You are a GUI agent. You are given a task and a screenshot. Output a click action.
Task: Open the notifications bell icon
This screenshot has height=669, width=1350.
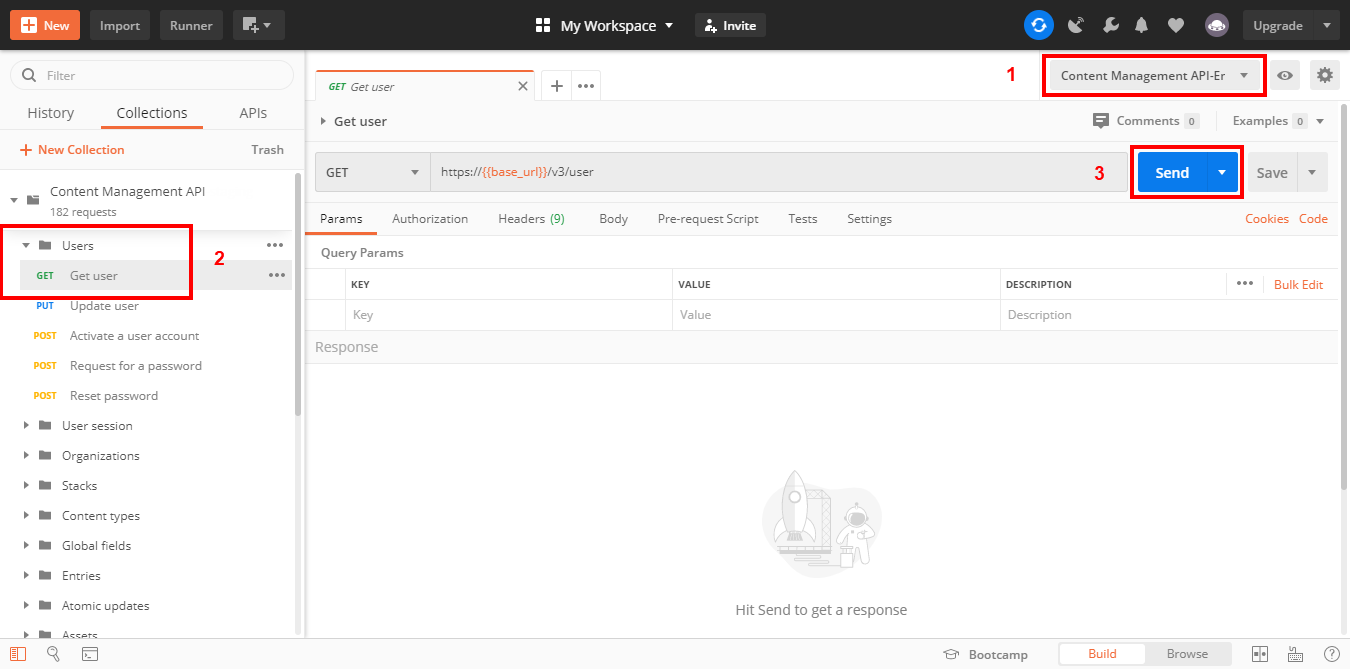(1141, 25)
